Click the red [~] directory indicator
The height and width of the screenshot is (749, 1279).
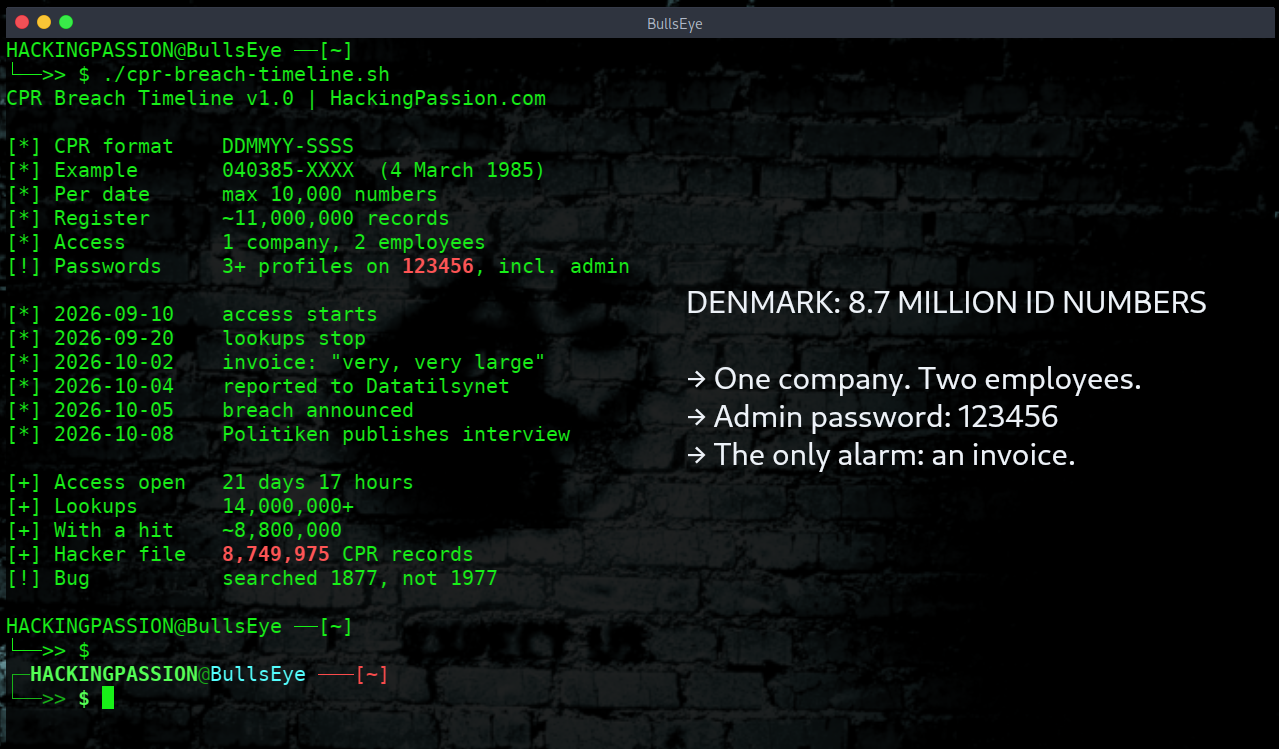click(372, 675)
